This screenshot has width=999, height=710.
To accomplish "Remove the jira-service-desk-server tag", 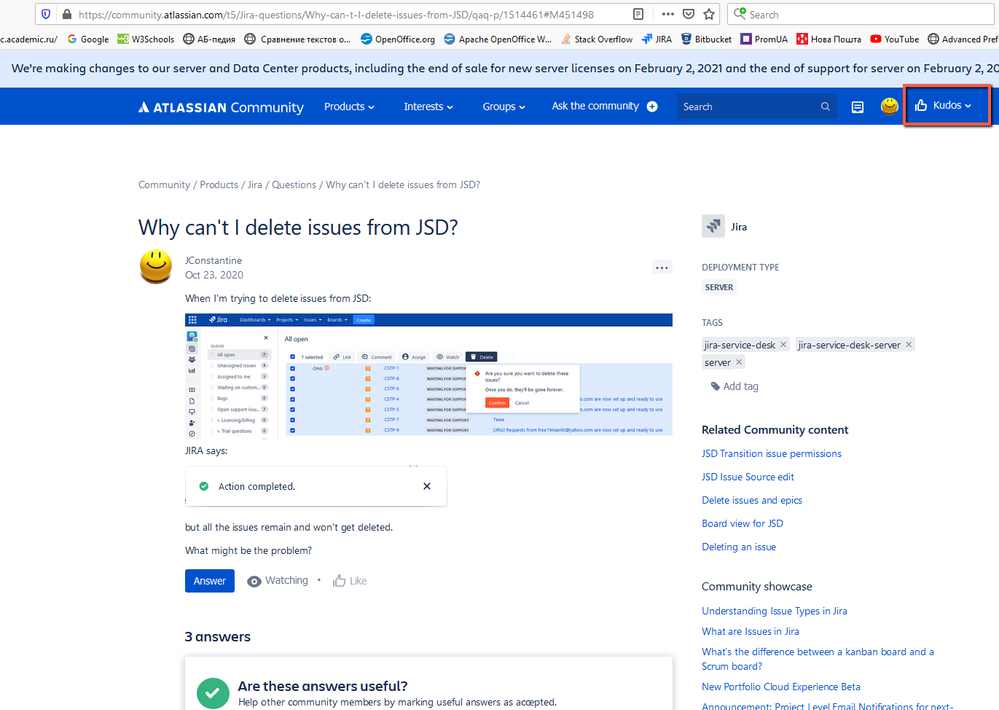I will click(x=909, y=344).
